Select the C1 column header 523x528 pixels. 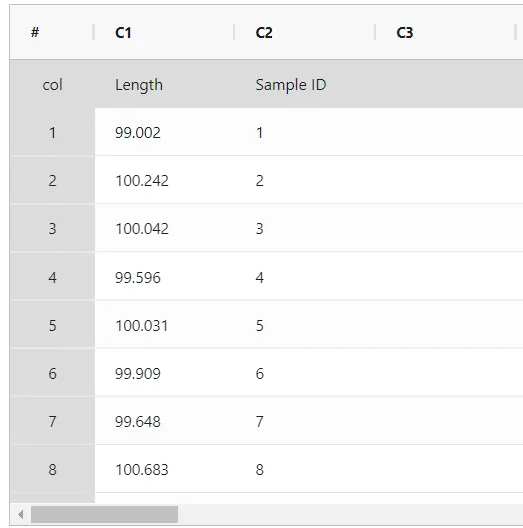(x=164, y=33)
